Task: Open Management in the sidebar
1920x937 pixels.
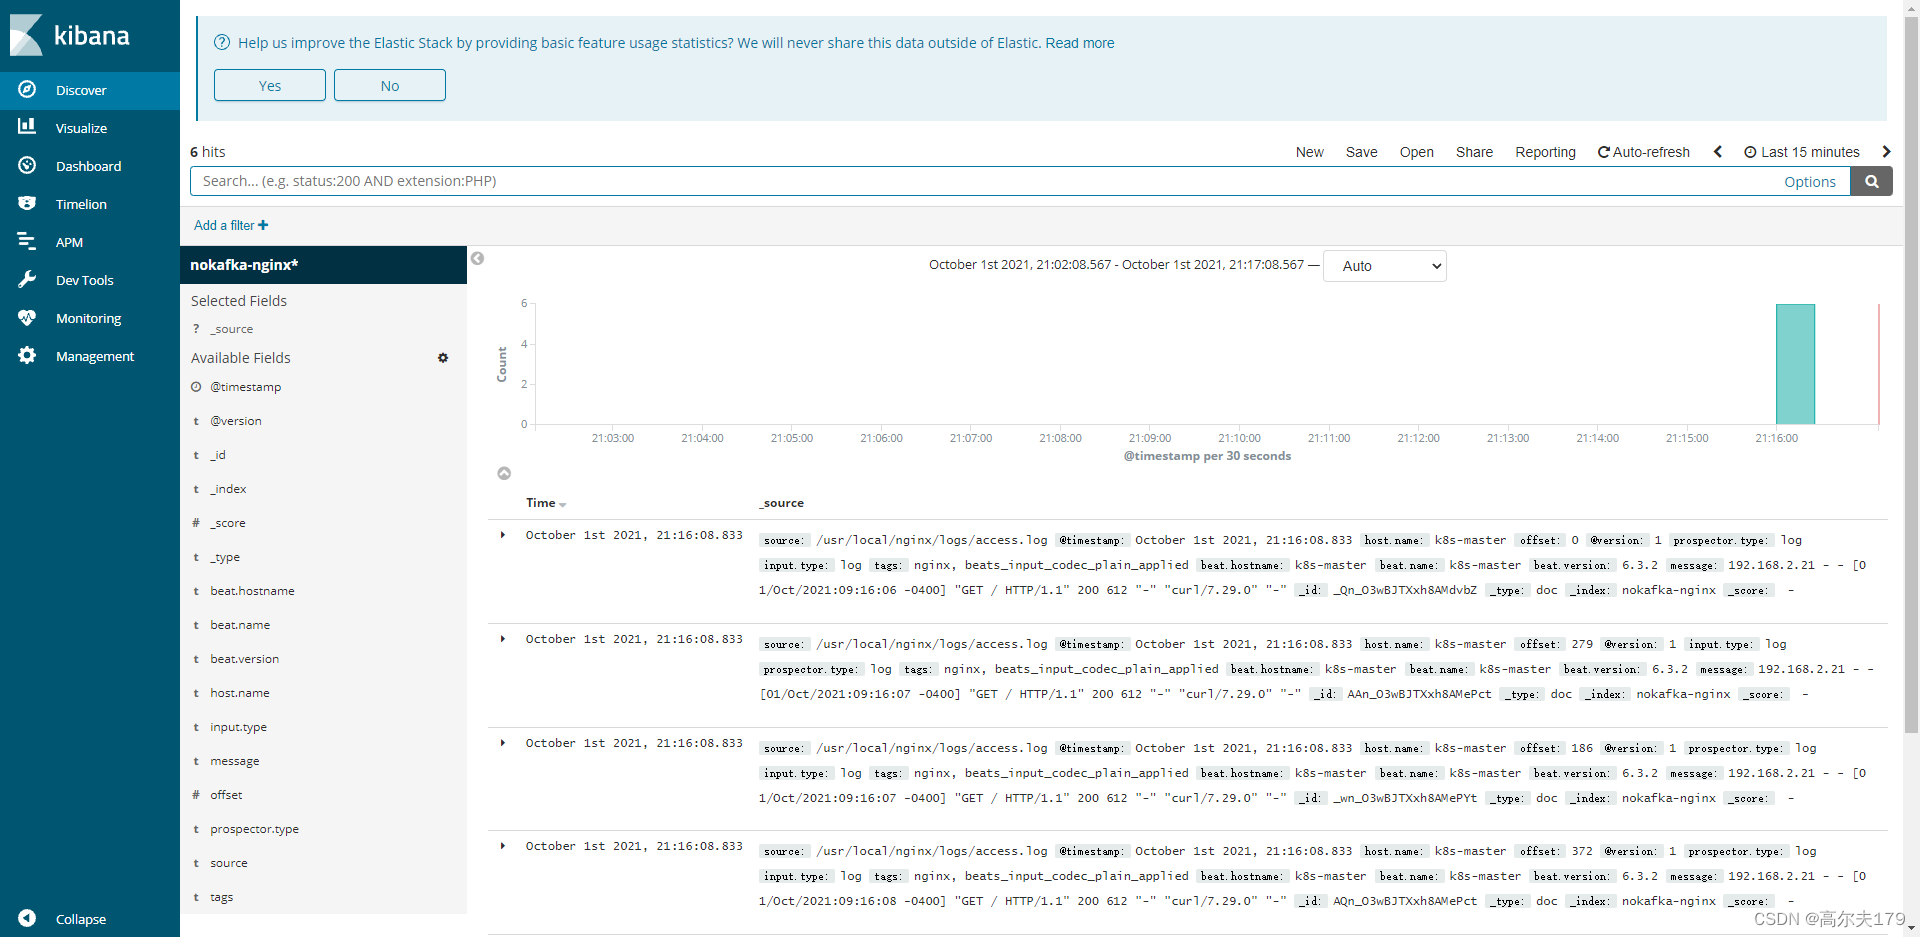Action: (x=95, y=355)
